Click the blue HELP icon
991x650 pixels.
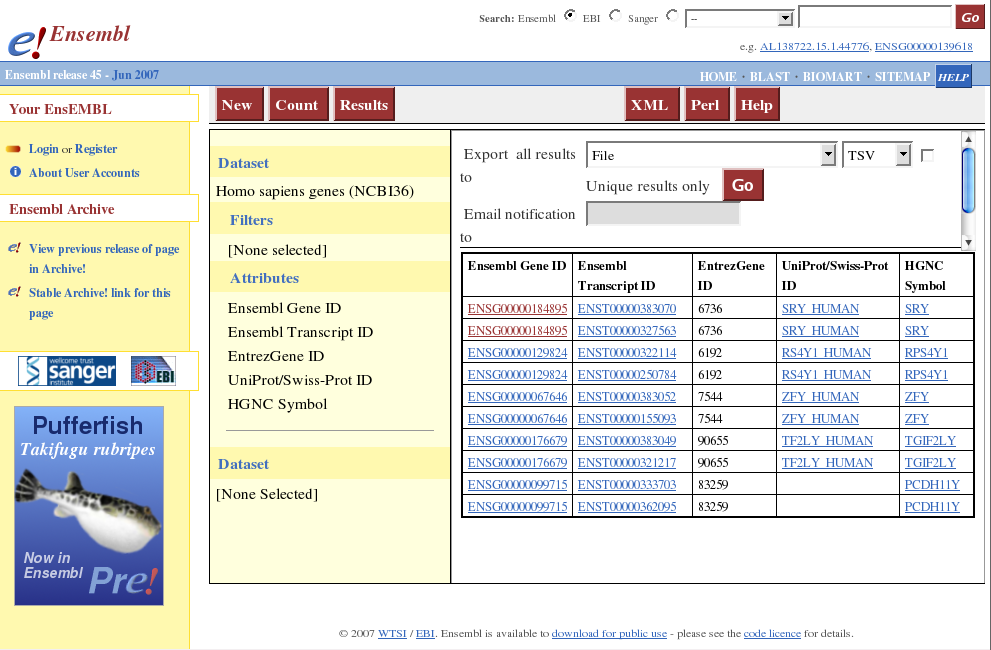(x=953, y=77)
